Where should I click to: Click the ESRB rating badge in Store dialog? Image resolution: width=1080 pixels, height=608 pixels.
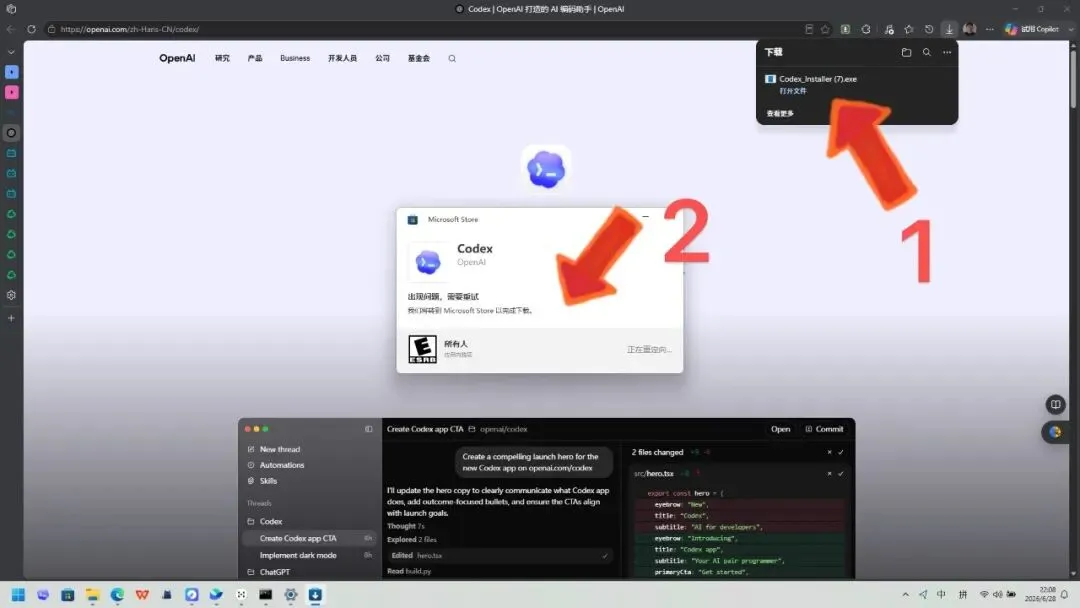422,349
